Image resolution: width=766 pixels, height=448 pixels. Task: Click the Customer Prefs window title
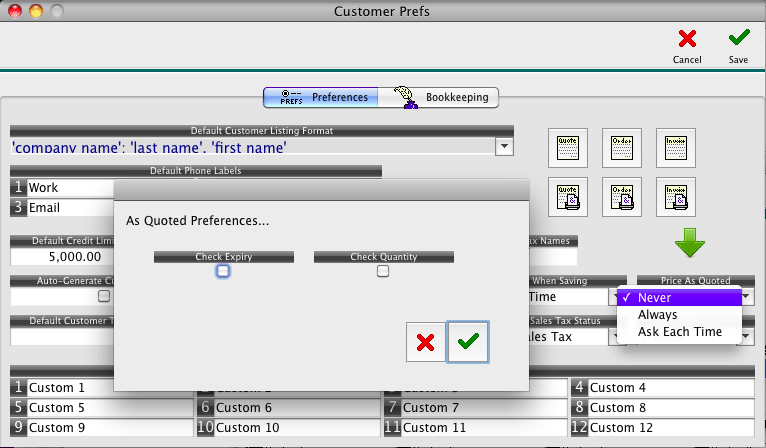coord(382,11)
